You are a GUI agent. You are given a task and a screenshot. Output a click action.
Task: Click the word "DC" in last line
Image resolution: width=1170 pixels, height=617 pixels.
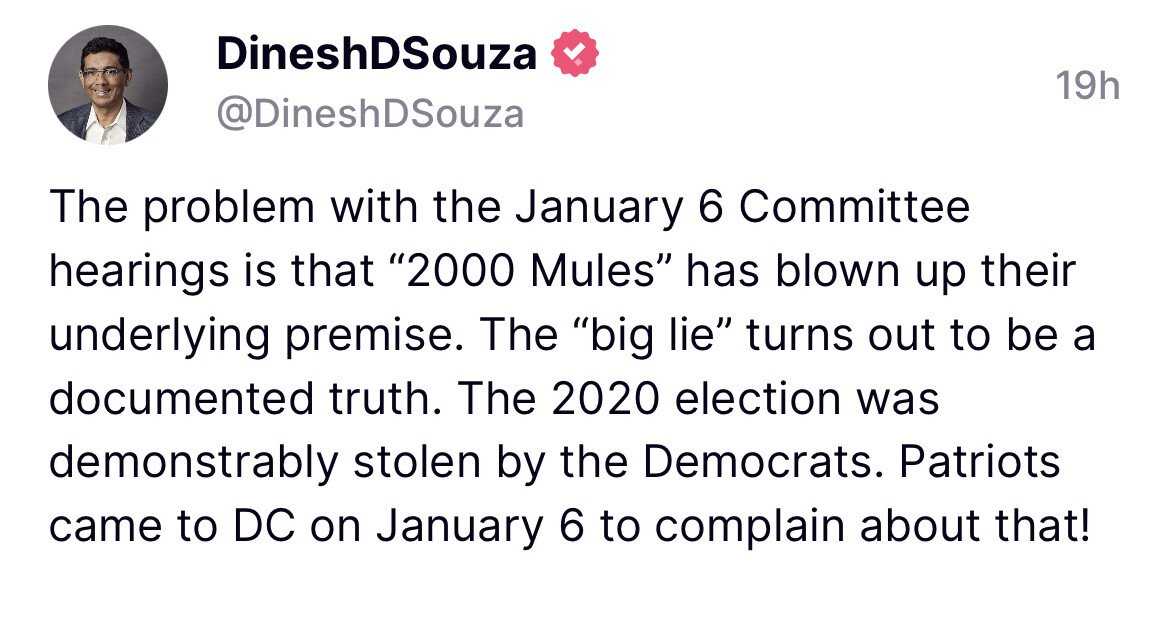click(x=265, y=527)
